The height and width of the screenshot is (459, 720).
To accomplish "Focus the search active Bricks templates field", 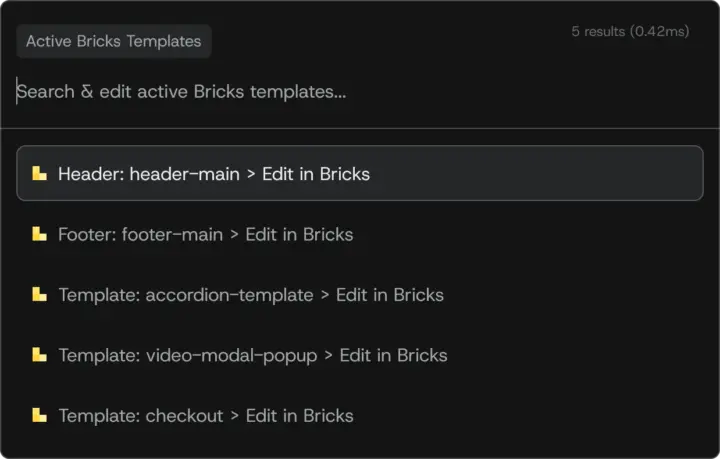I will (300, 91).
